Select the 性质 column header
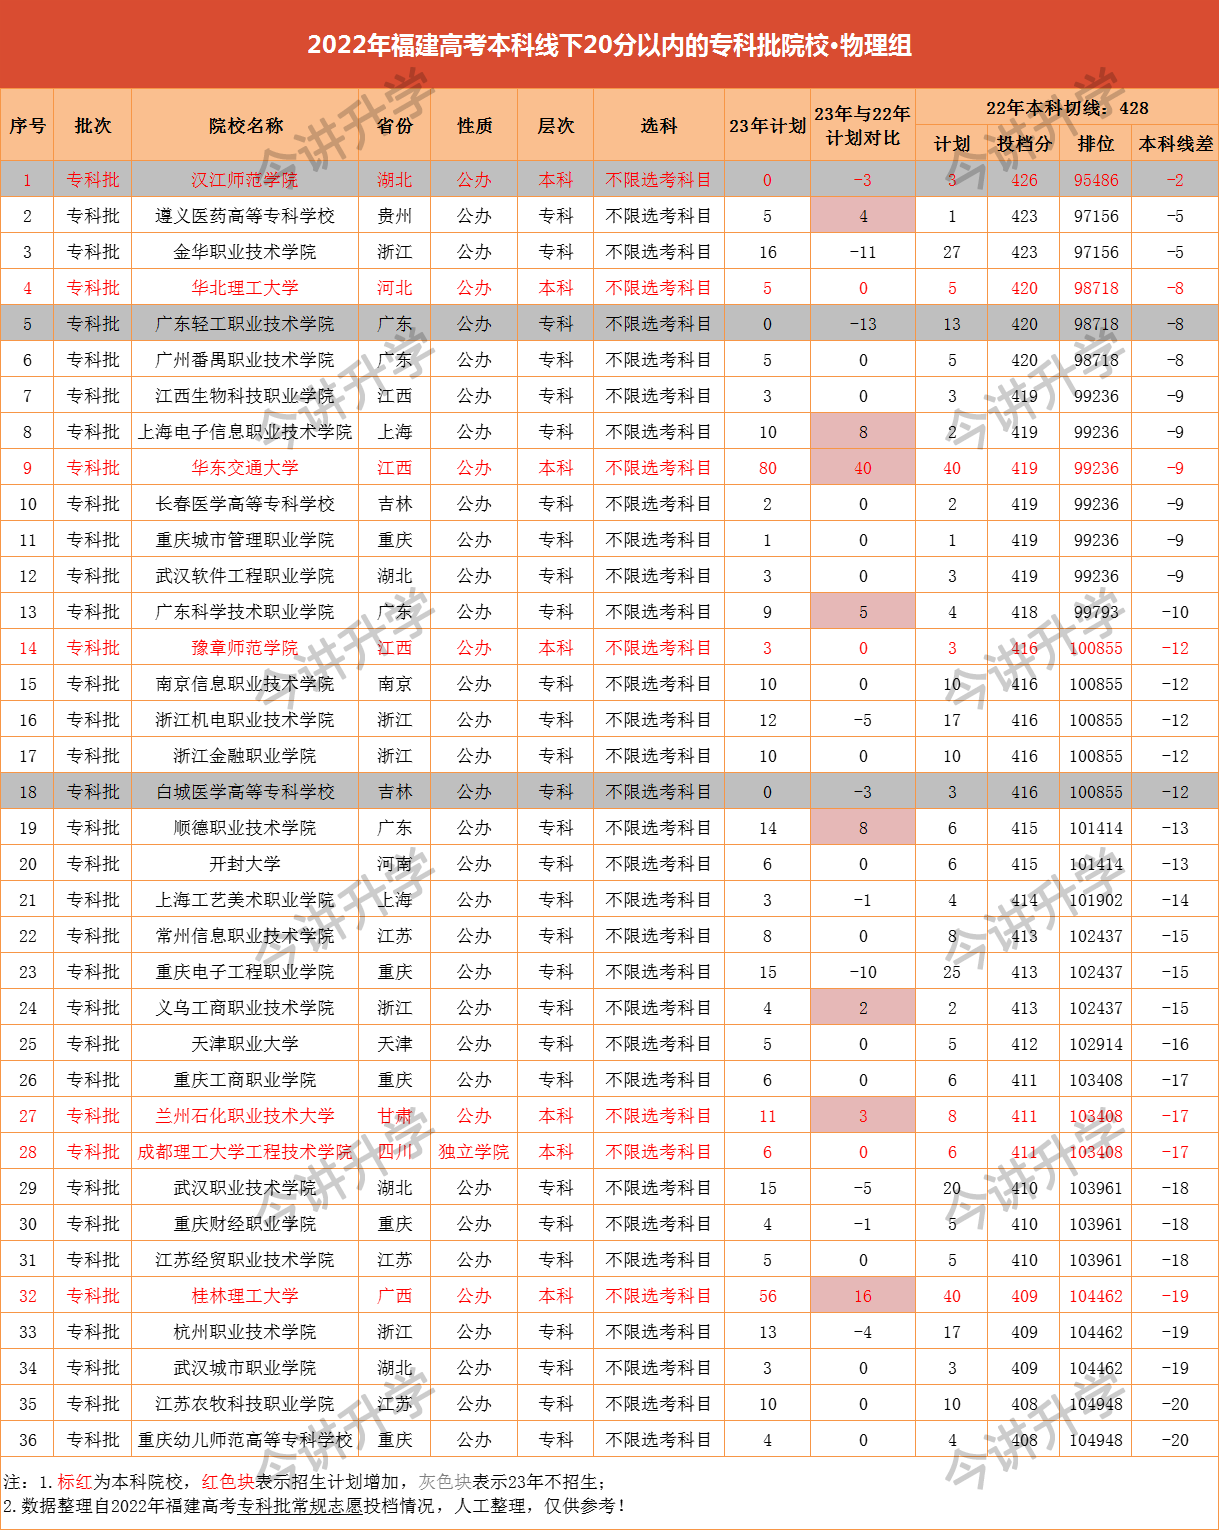Image resolution: width=1219 pixels, height=1530 pixels. [x=474, y=125]
